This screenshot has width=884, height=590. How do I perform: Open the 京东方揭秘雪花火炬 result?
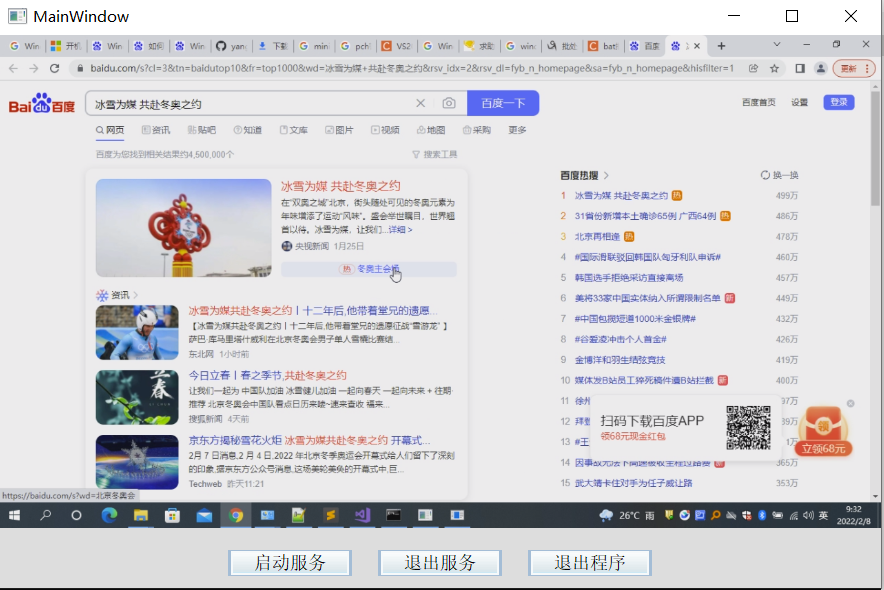pos(309,440)
